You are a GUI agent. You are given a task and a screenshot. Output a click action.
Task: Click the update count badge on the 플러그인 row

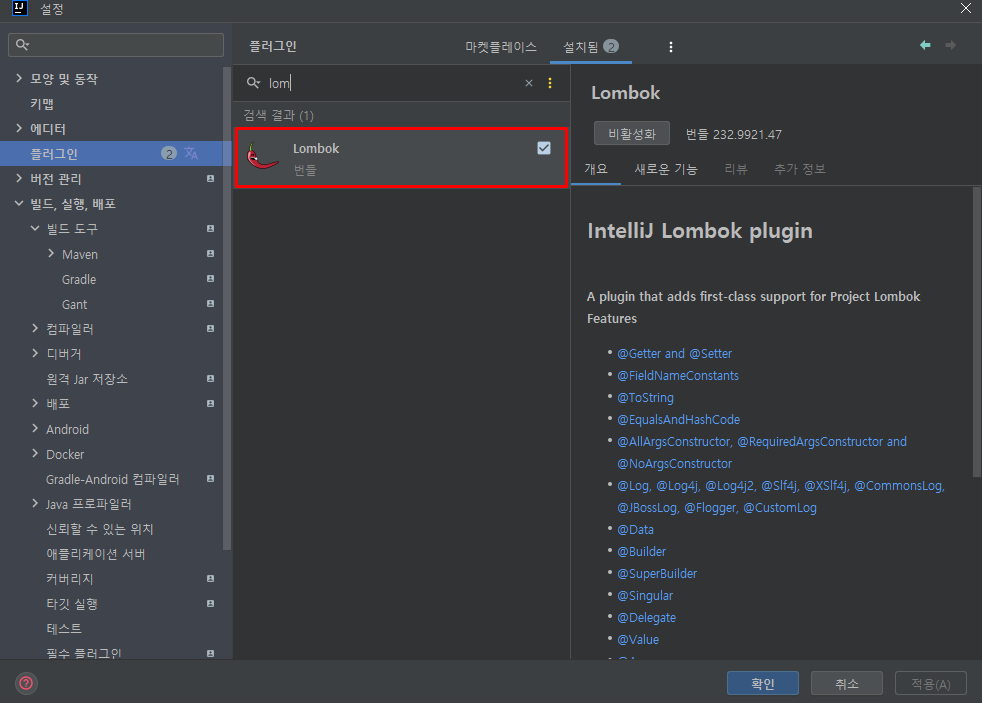(168, 153)
